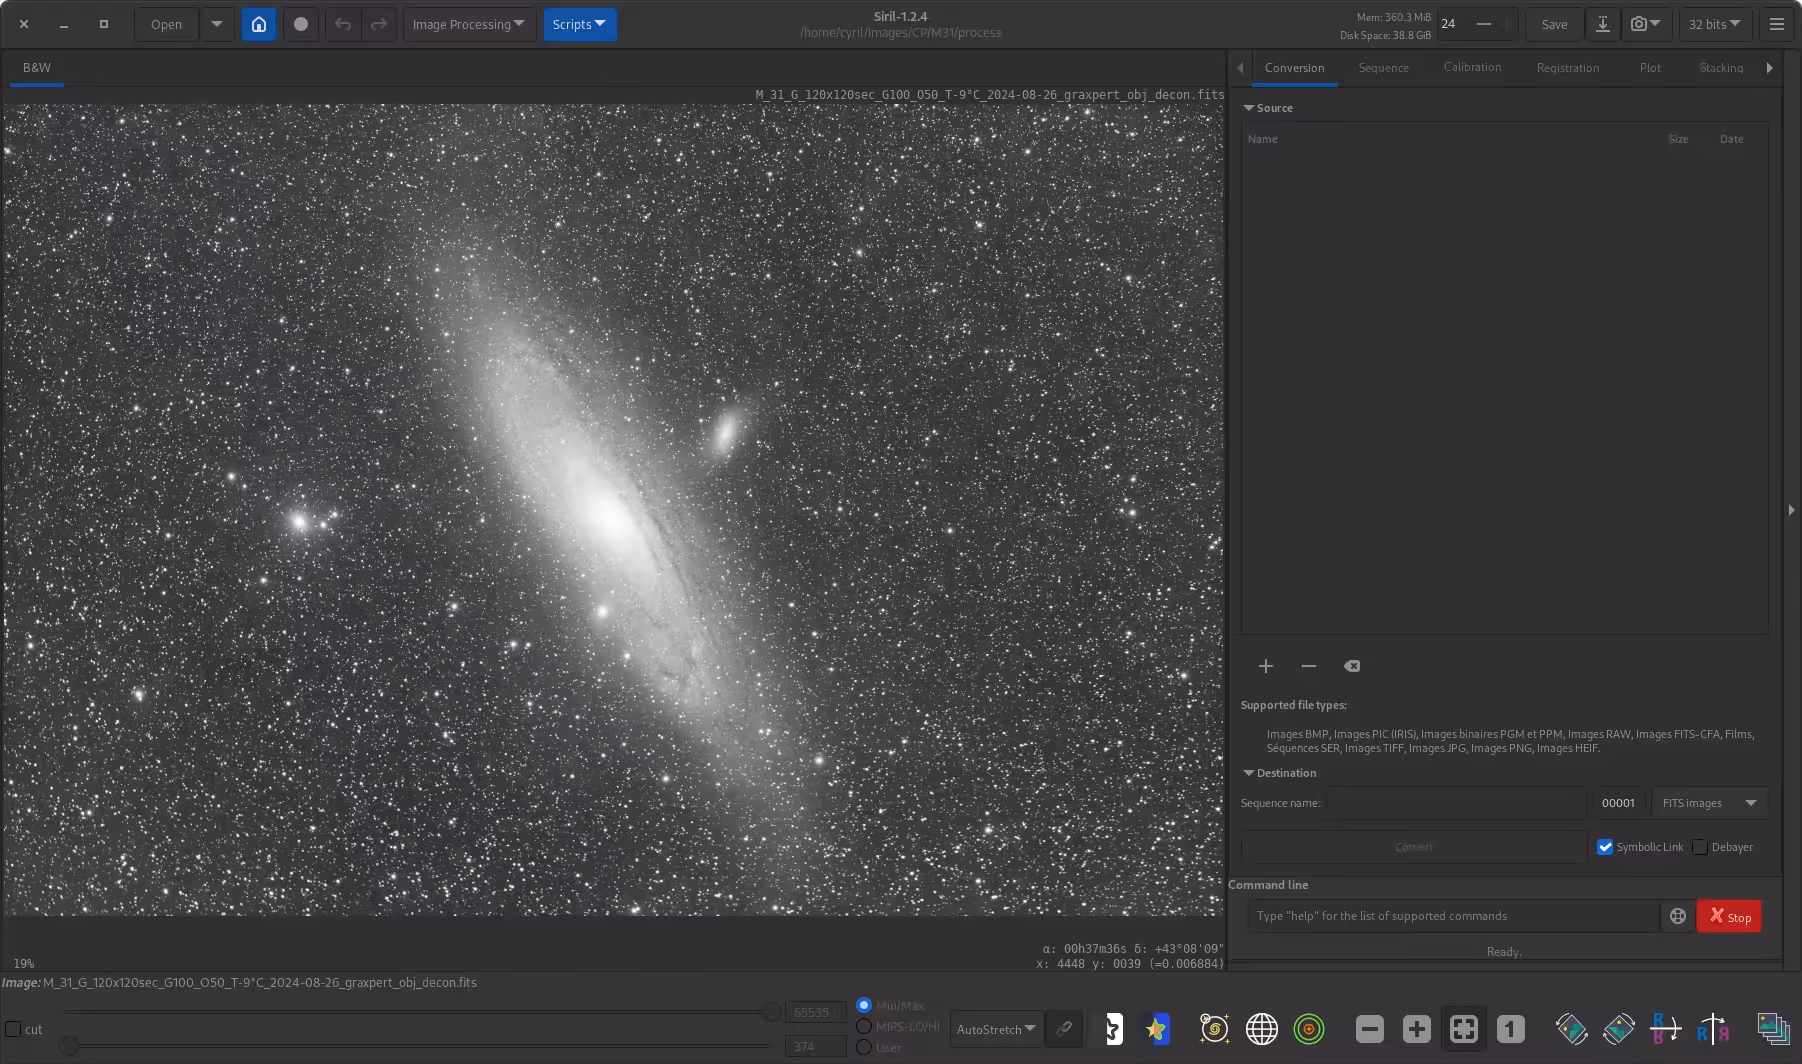1802x1064 pixels.
Task: Take a snapshot with camera icon
Action: 1645,24
